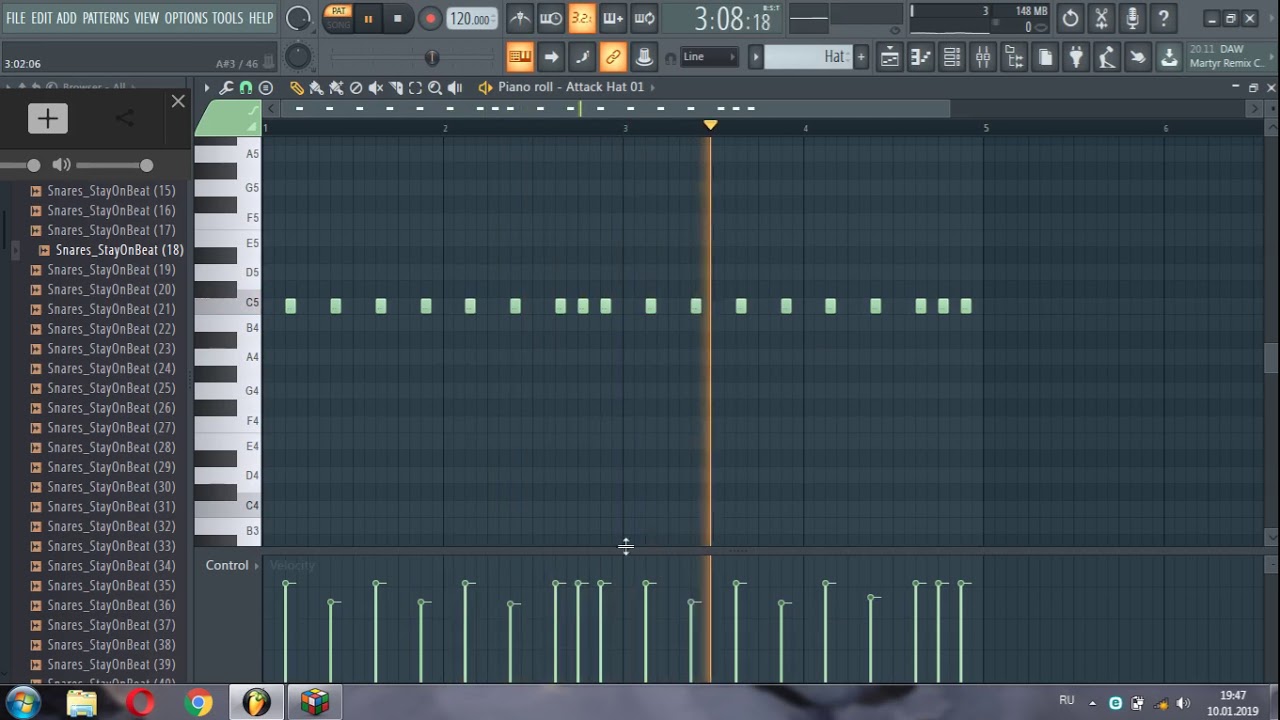Open the ADD menu

click(67, 18)
